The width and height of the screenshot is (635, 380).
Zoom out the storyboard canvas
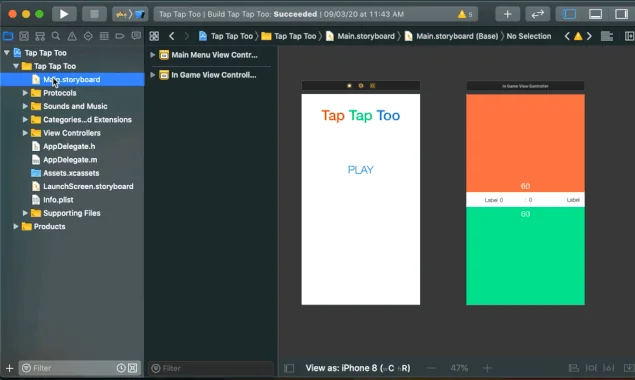point(432,368)
